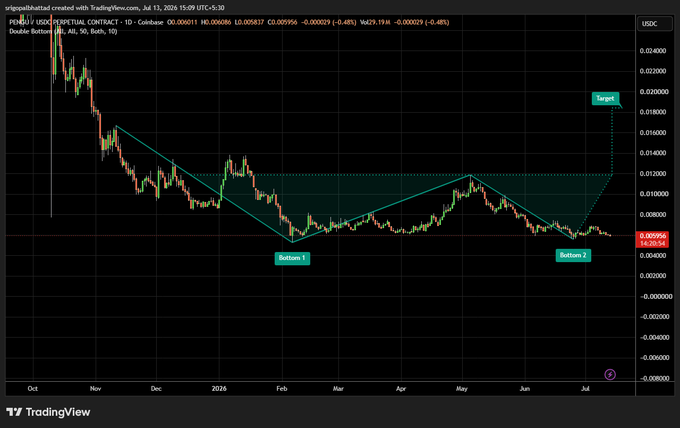
Task: Click the Bottom 2 pattern label
Action: 573,255
